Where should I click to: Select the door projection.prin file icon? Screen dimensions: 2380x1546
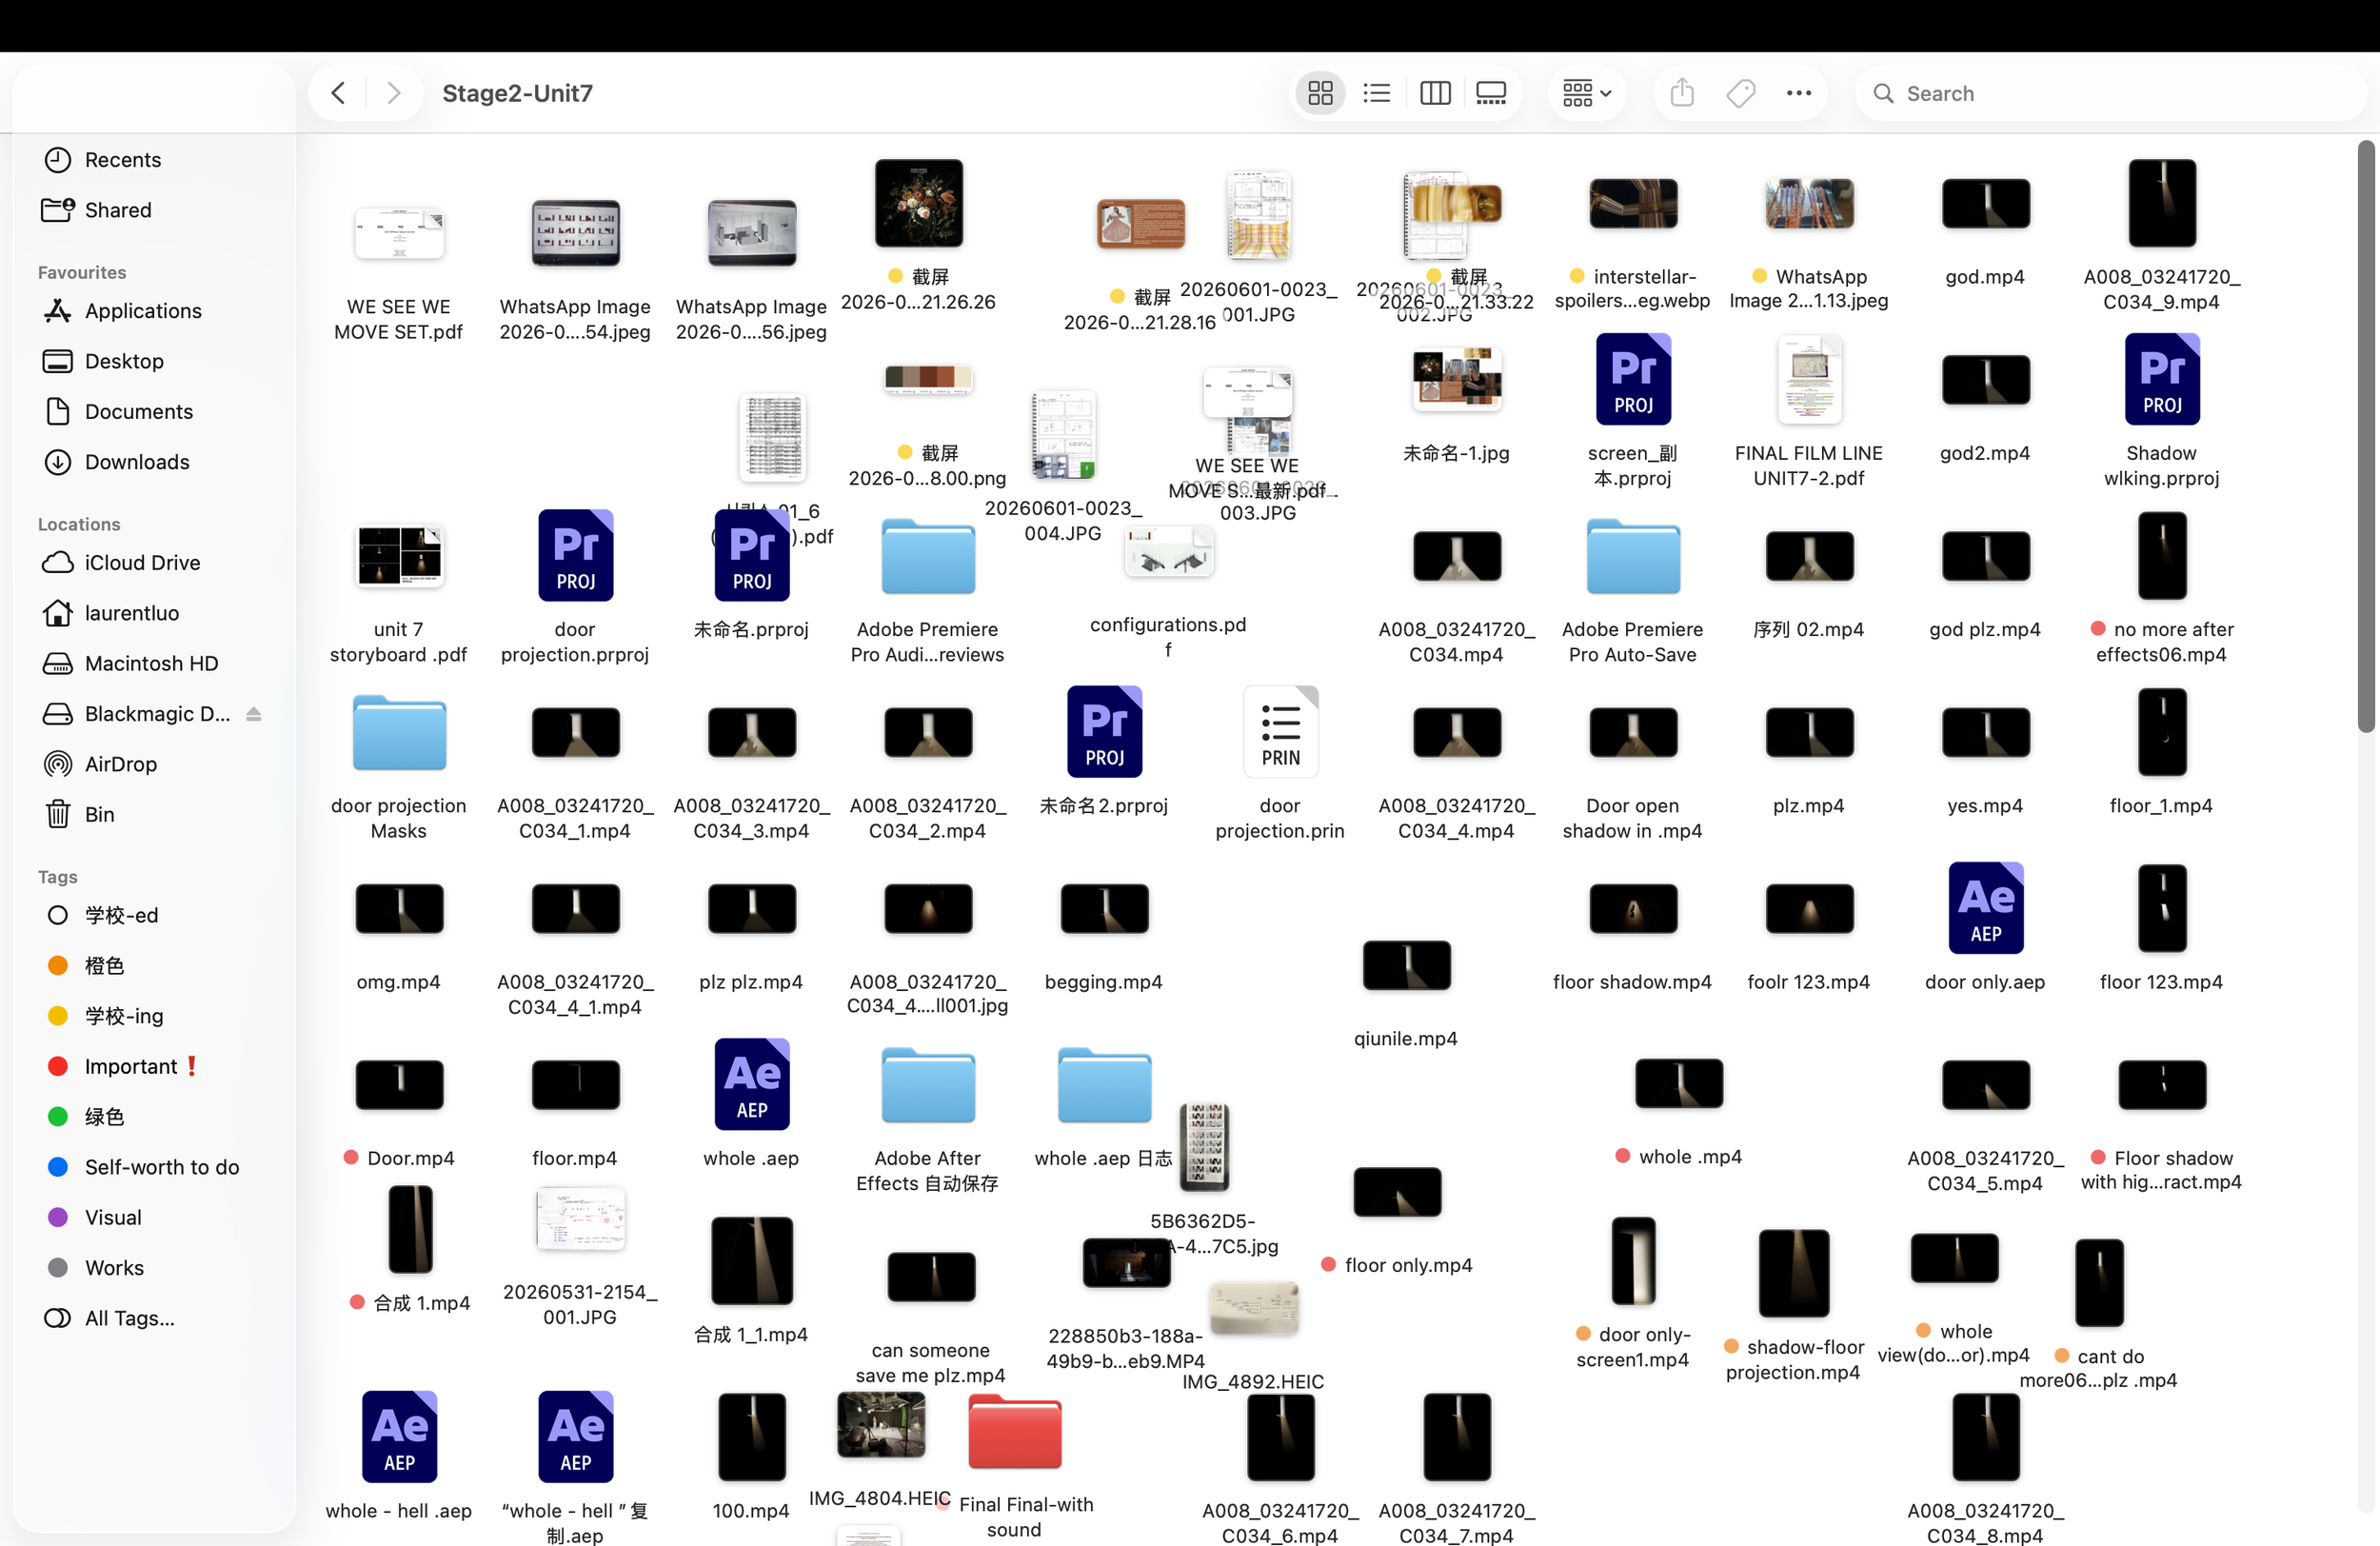[1280, 732]
